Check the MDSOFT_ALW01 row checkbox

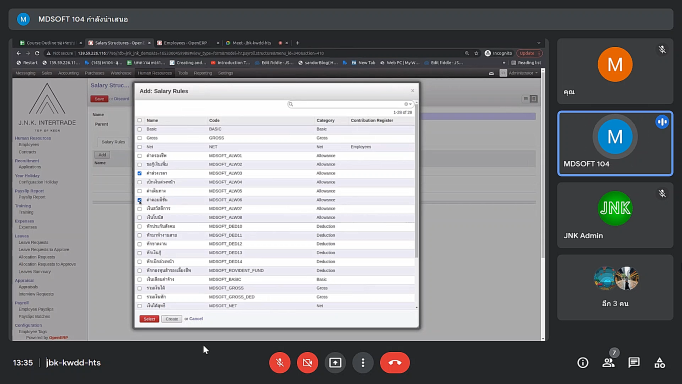pos(140,156)
